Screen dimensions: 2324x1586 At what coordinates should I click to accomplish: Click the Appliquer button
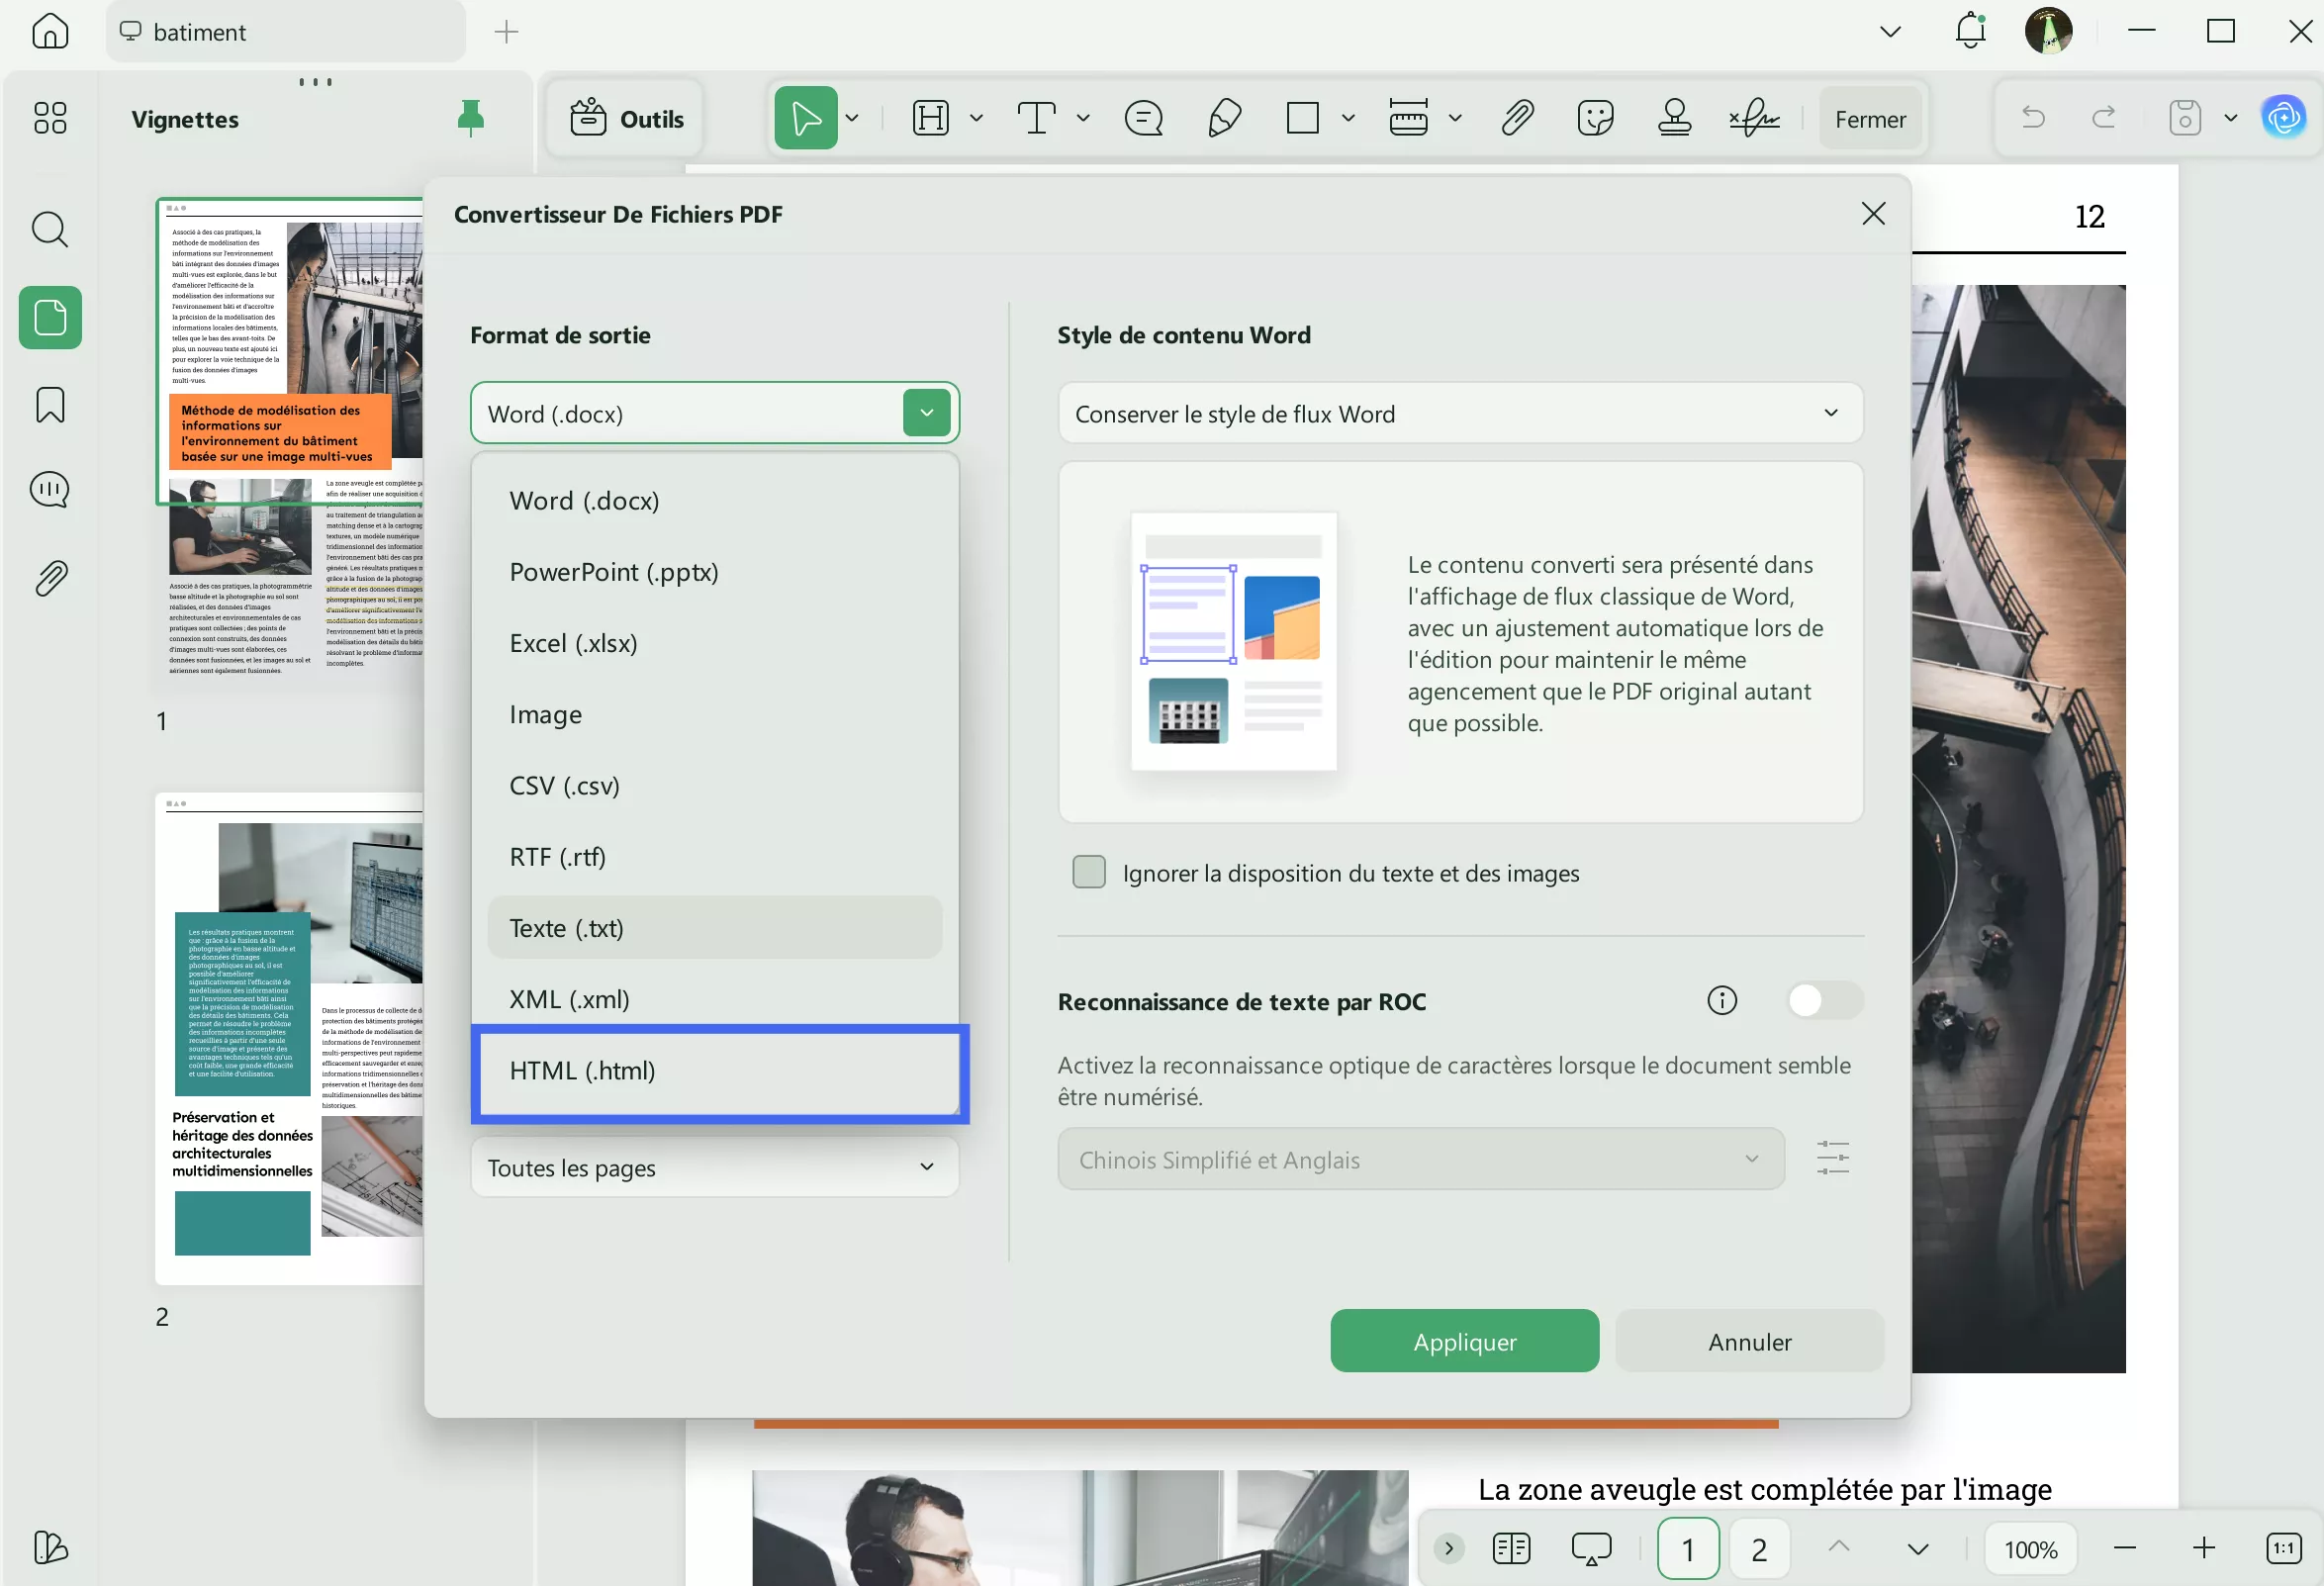click(1463, 1341)
